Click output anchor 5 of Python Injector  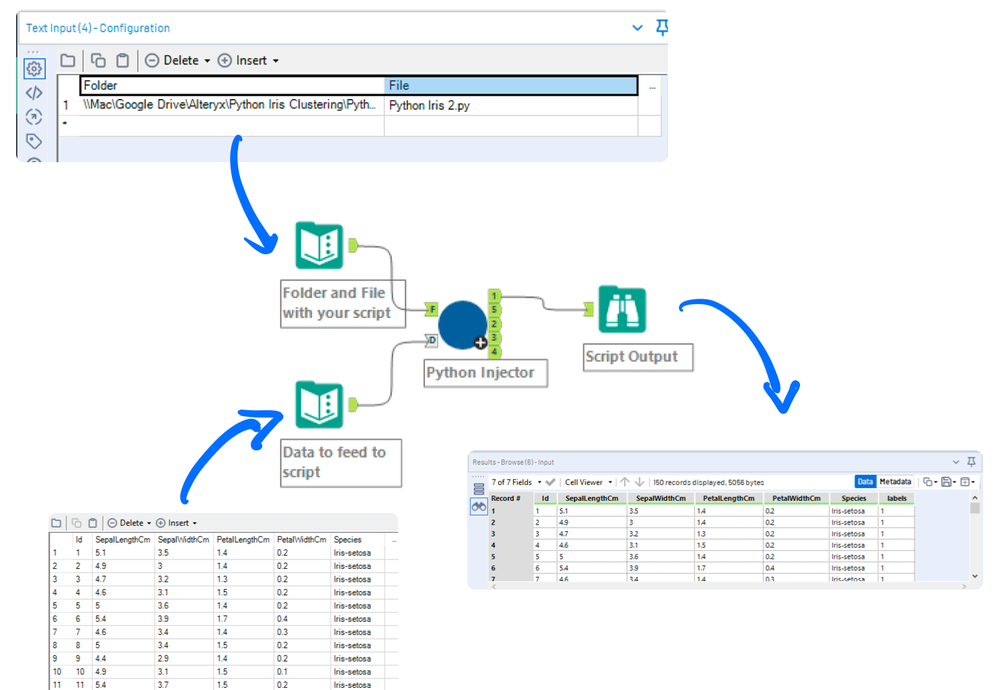[494, 310]
